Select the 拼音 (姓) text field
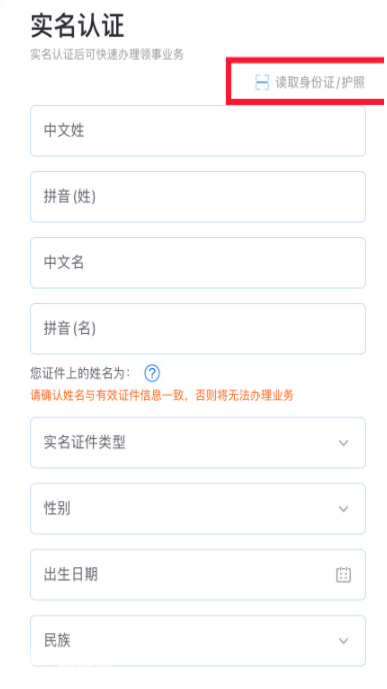The image size is (387, 689). (x=198, y=197)
